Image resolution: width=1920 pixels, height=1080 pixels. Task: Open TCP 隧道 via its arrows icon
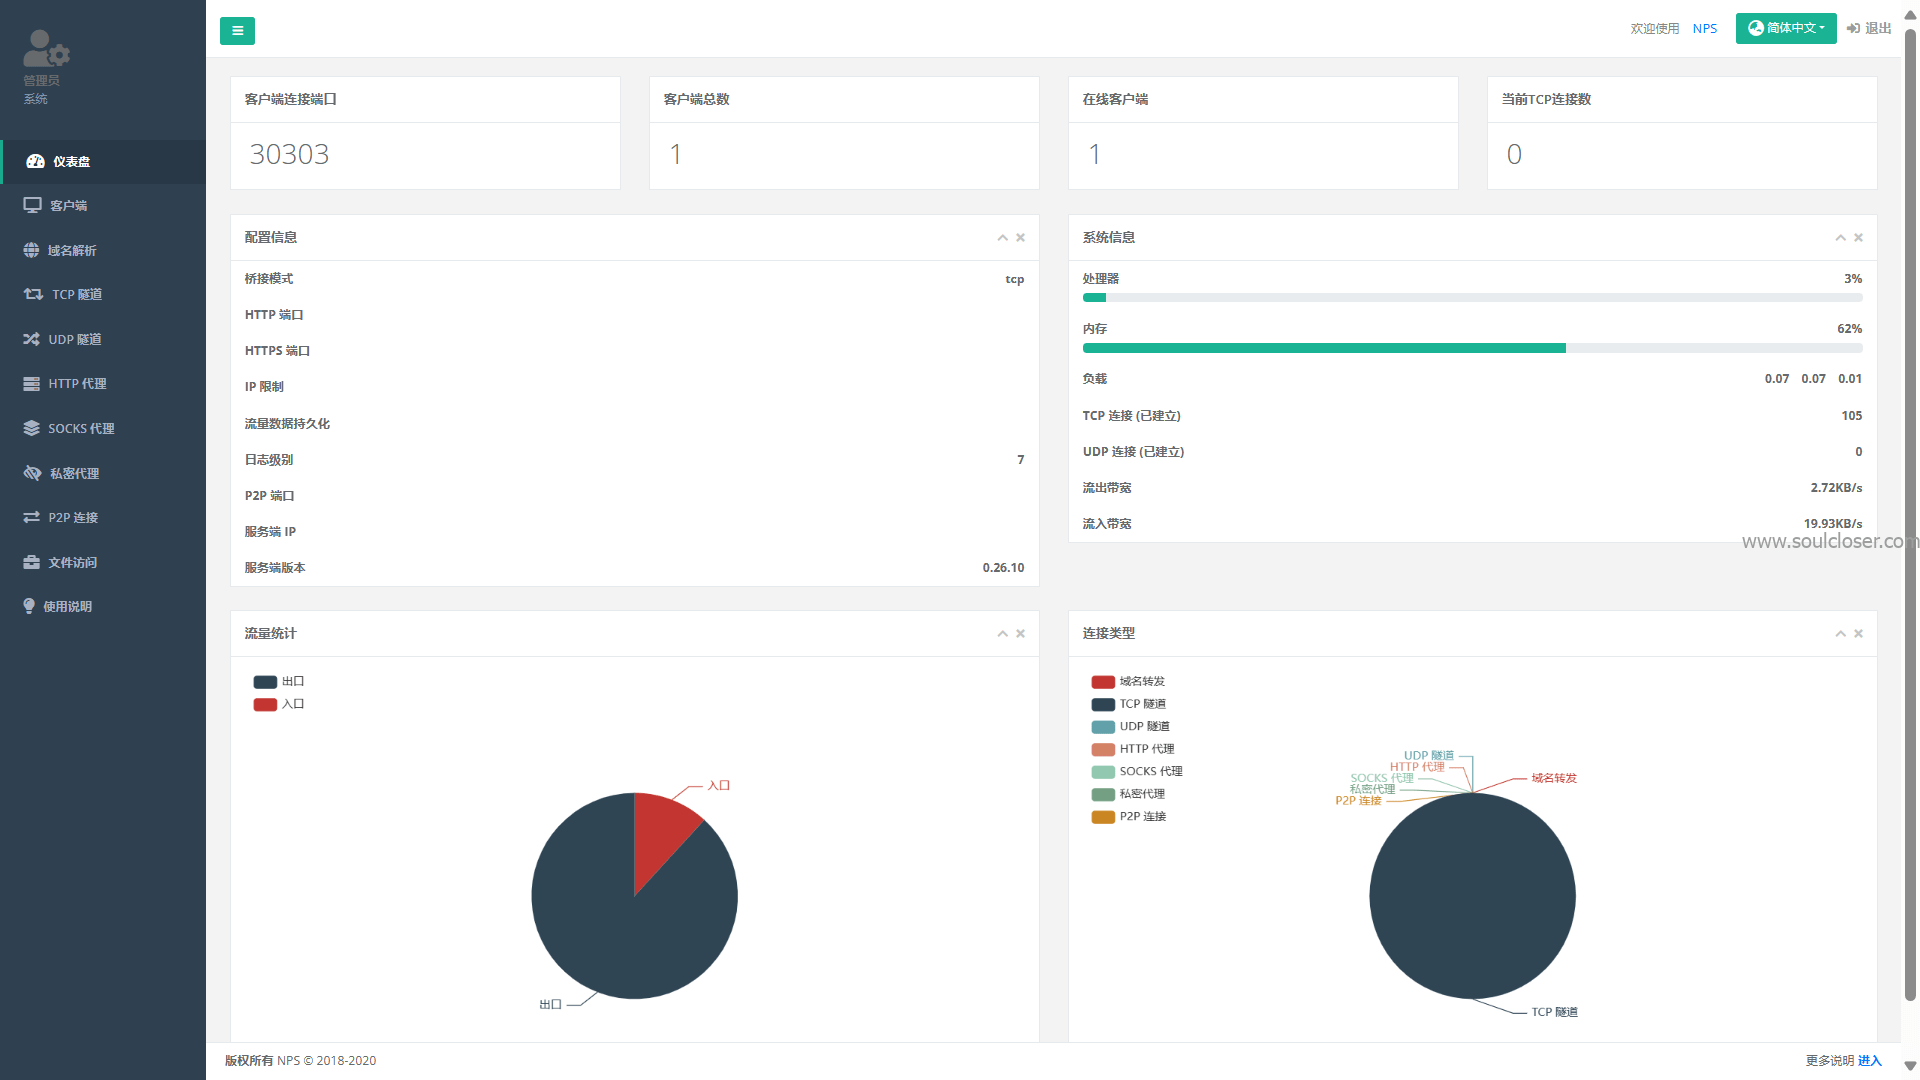pyautogui.click(x=31, y=294)
